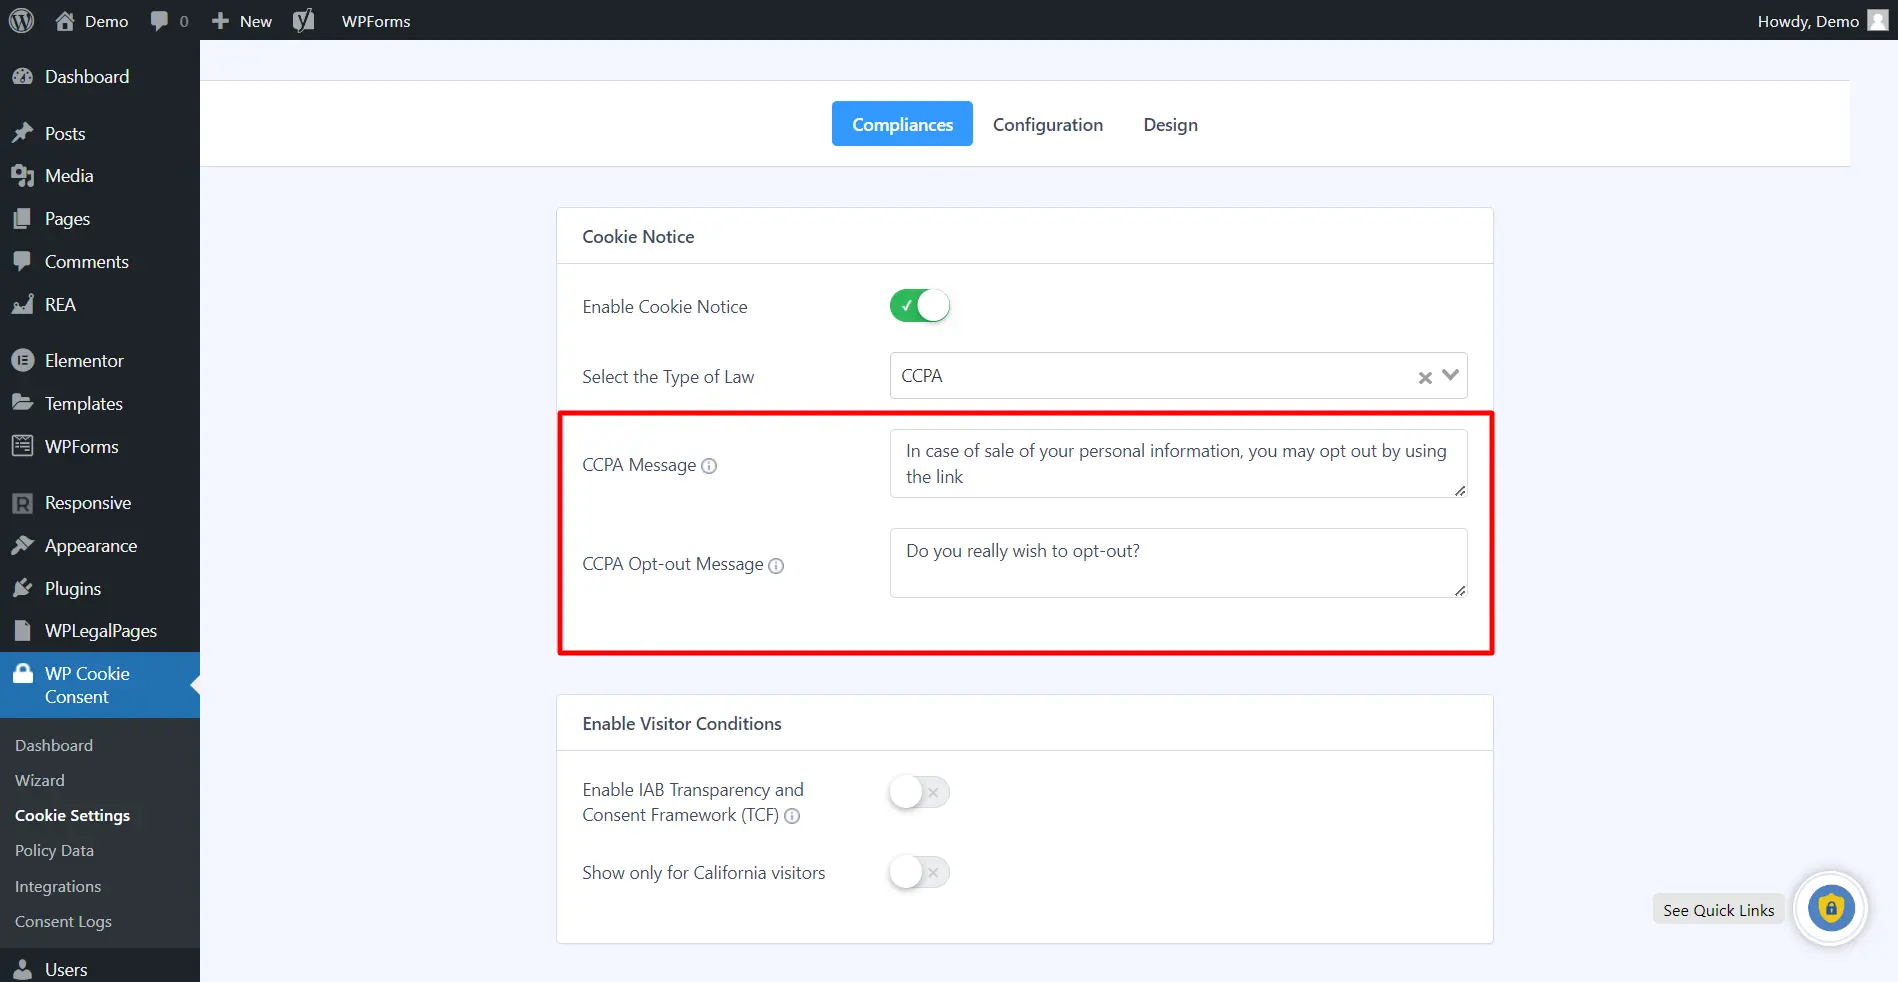The image size is (1898, 982).
Task: Click the info icon beside CCPA Opt-out Message
Action: pos(776,566)
